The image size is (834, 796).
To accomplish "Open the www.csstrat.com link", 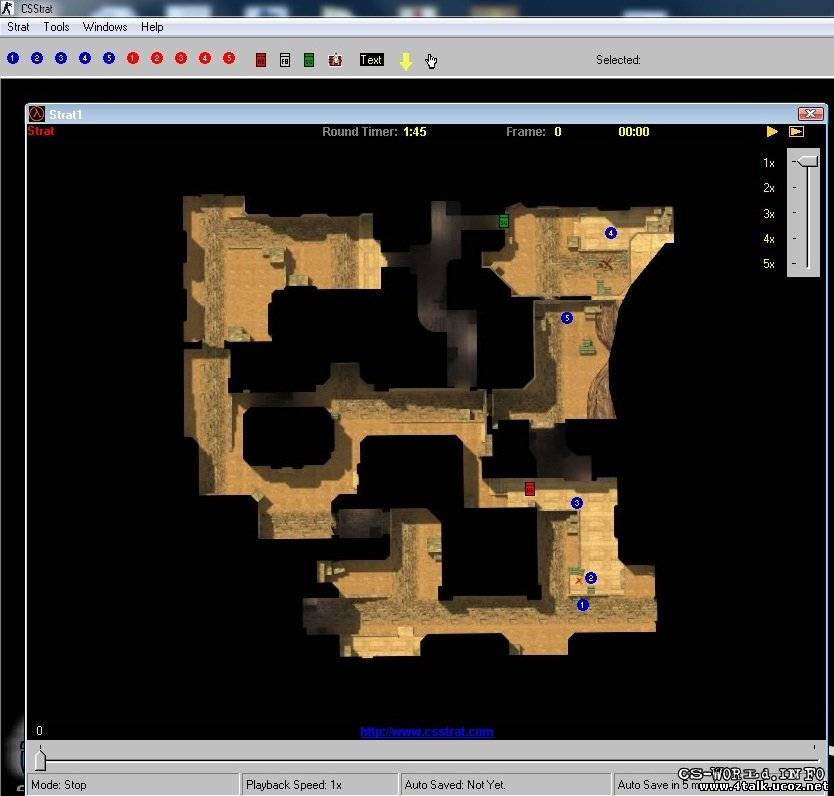I will 427,731.
